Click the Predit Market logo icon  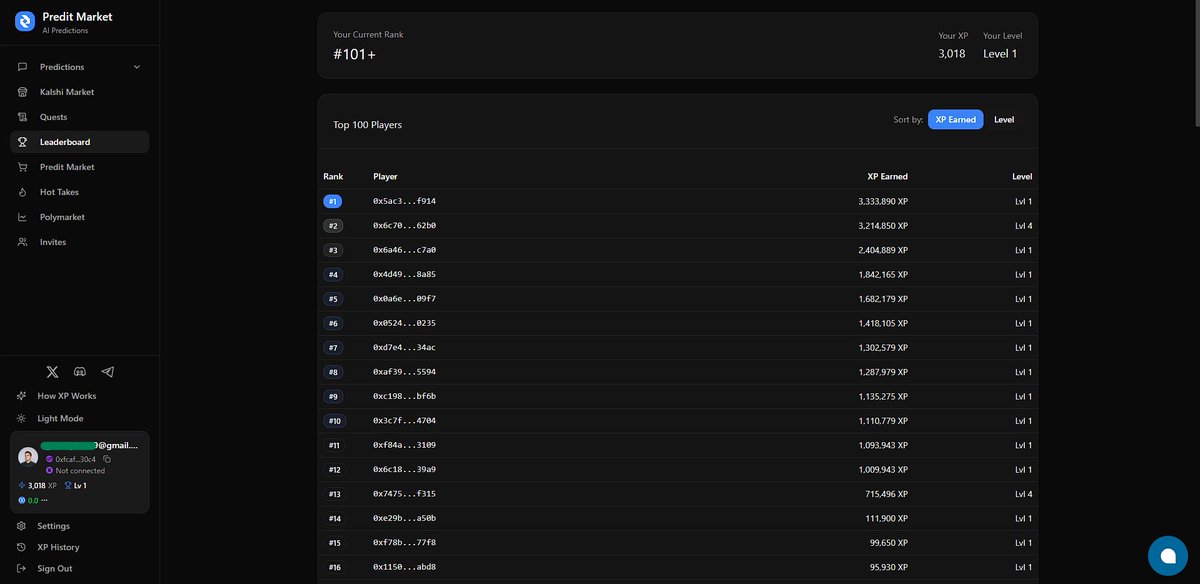click(x=25, y=21)
